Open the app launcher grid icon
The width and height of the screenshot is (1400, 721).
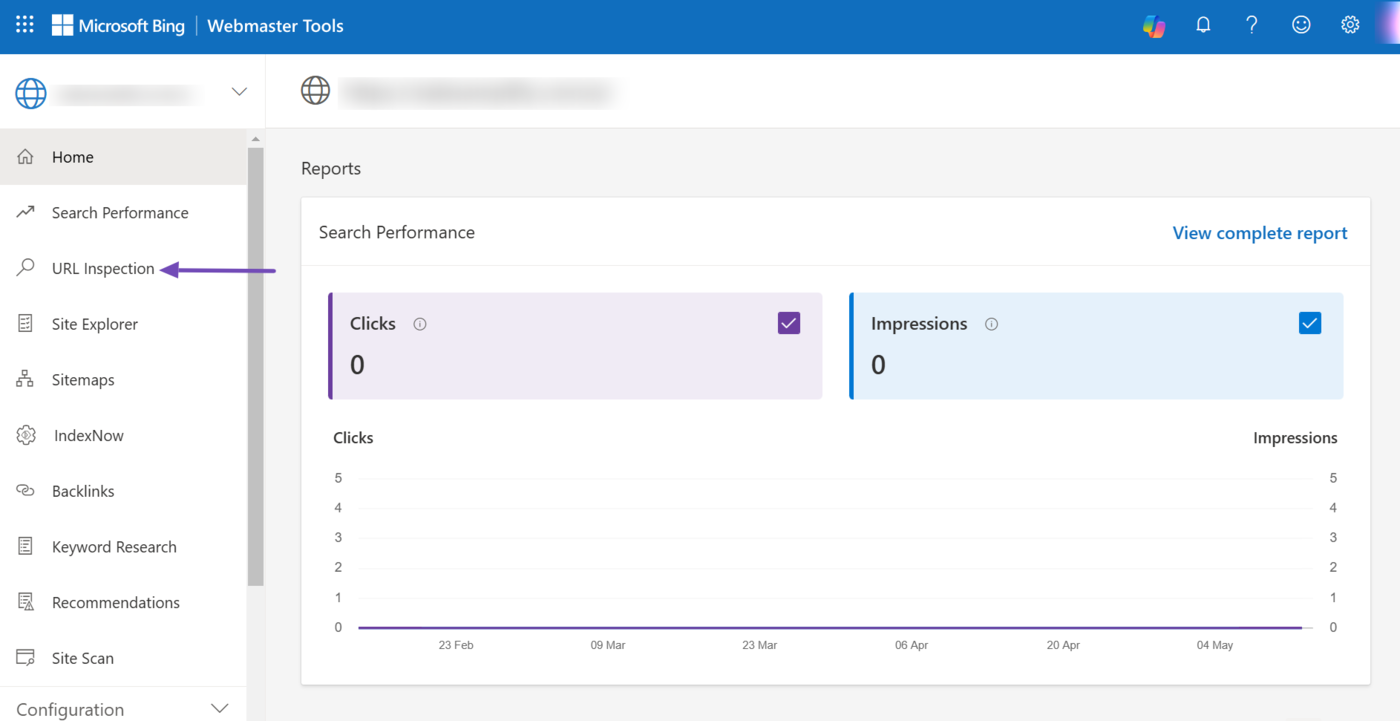(x=25, y=25)
